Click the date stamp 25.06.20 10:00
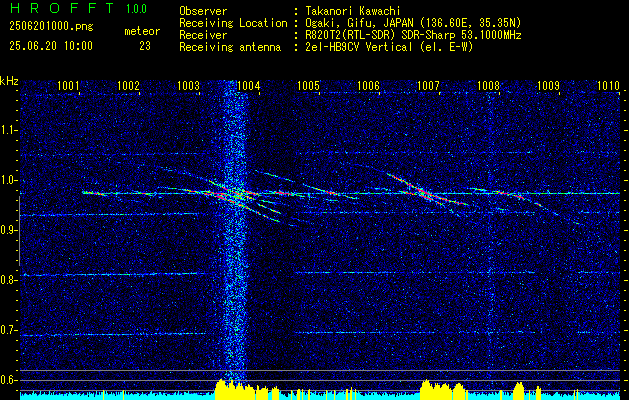This screenshot has width=629, height=400. point(51,46)
